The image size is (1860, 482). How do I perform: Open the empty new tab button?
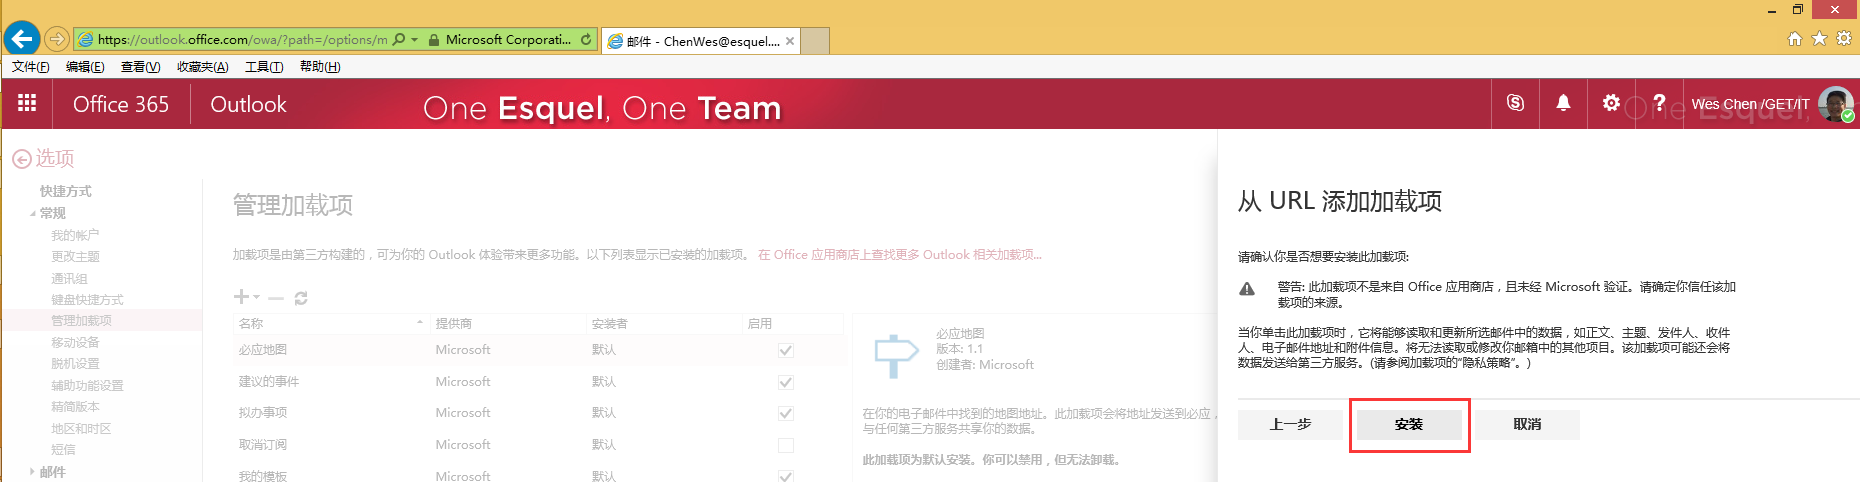point(816,41)
